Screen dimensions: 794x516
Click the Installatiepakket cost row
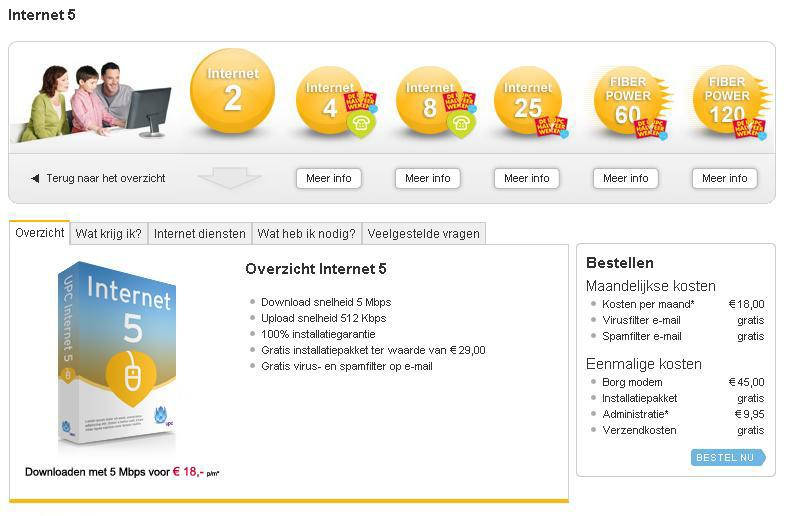tap(678, 398)
